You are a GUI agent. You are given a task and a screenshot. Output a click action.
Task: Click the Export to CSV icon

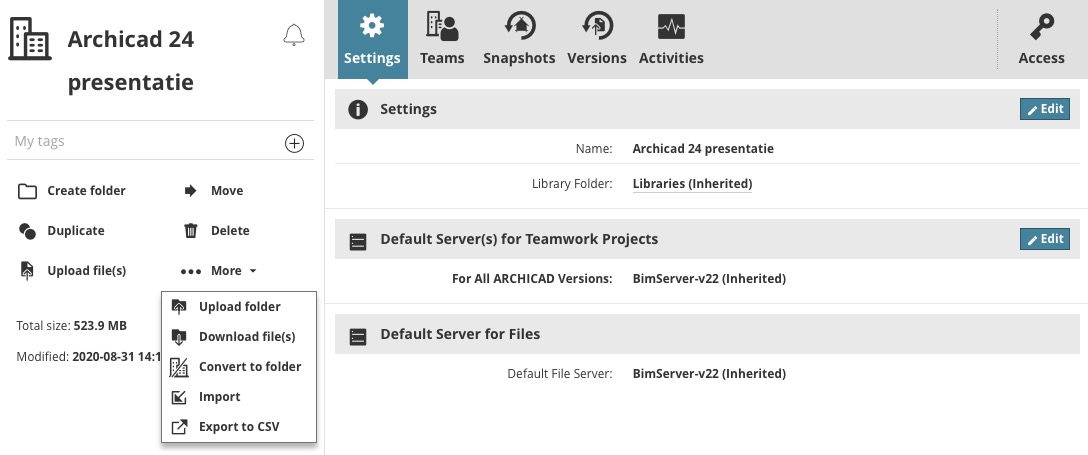point(179,427)
